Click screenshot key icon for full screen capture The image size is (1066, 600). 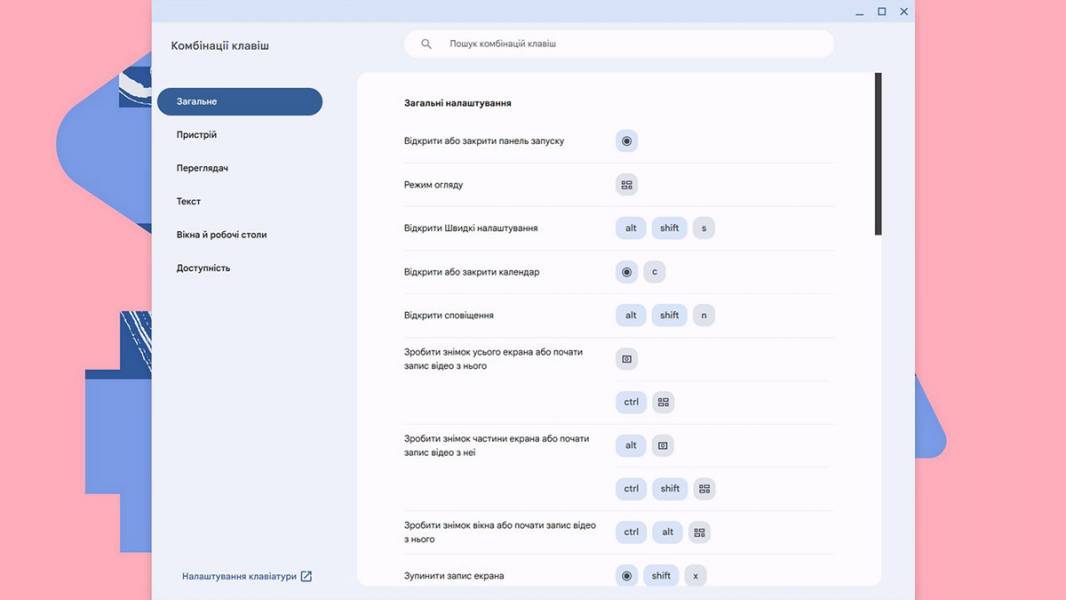click(627, 359)
